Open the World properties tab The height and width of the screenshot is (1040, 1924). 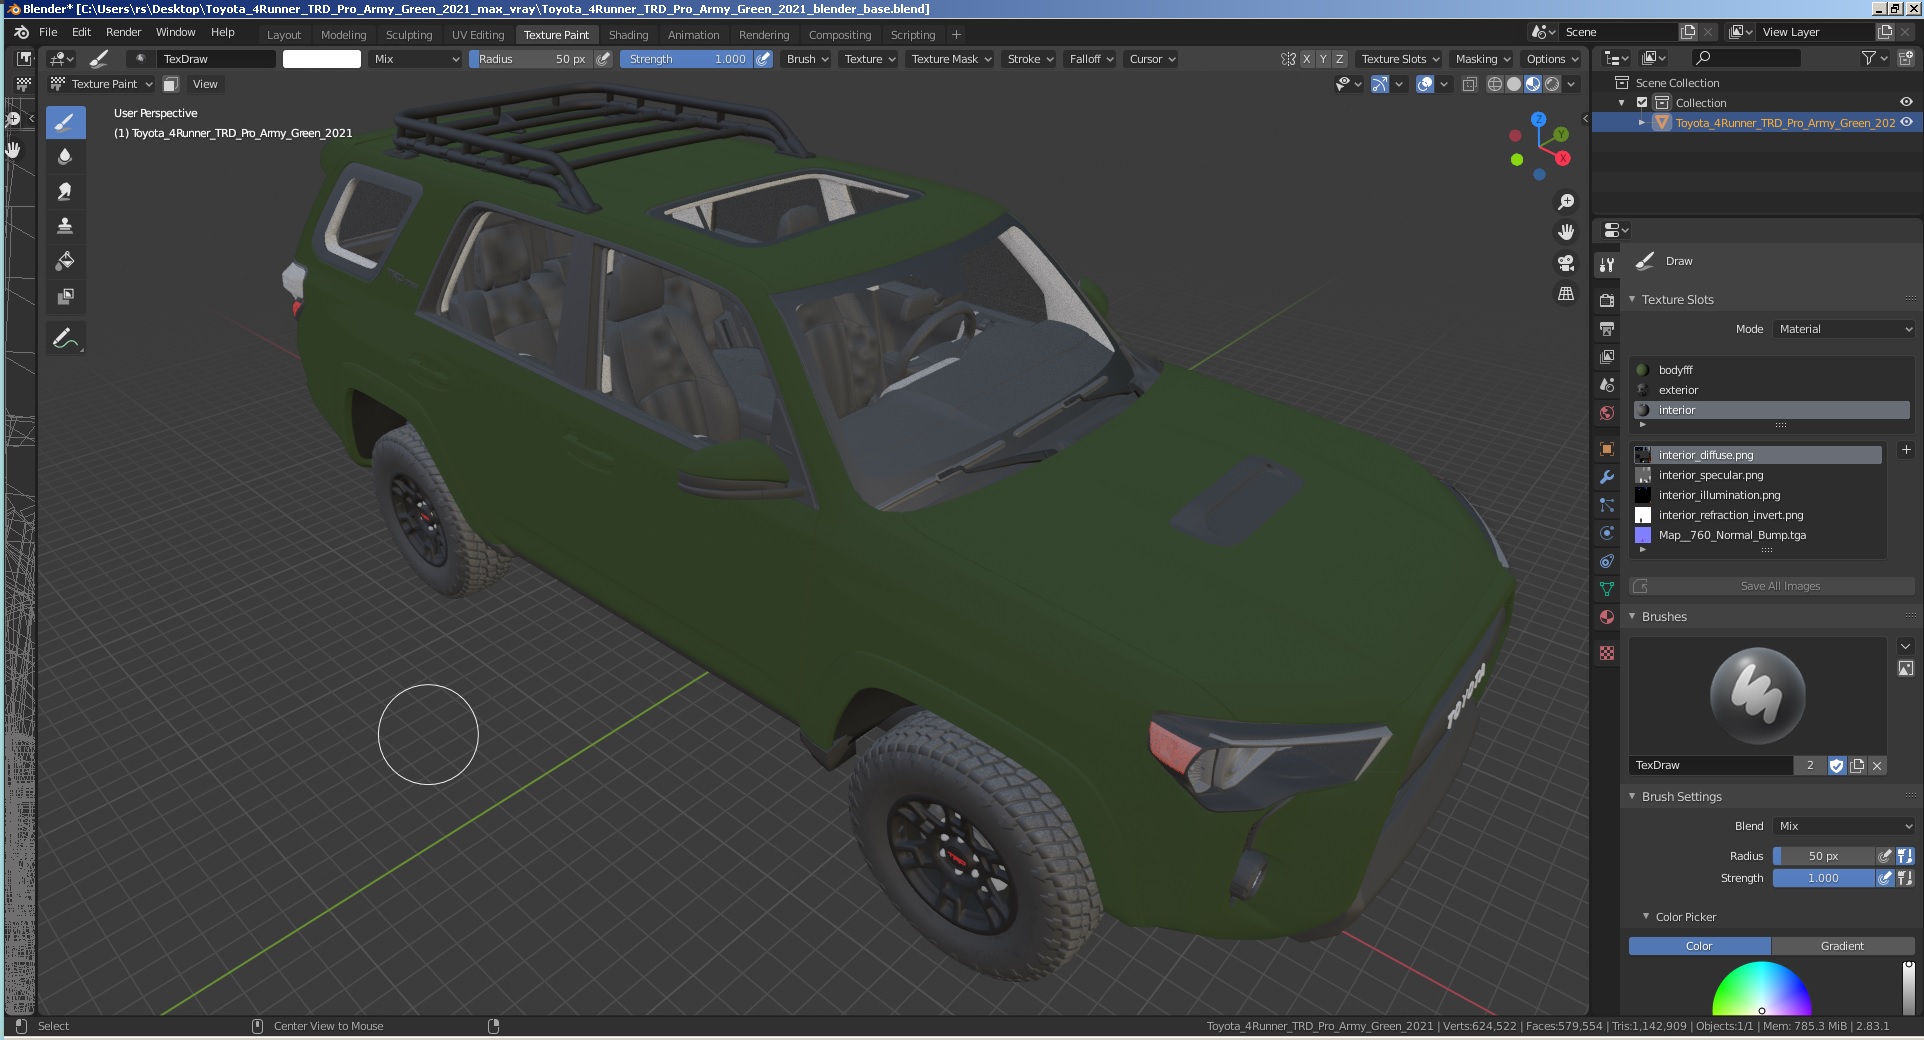1607,412
